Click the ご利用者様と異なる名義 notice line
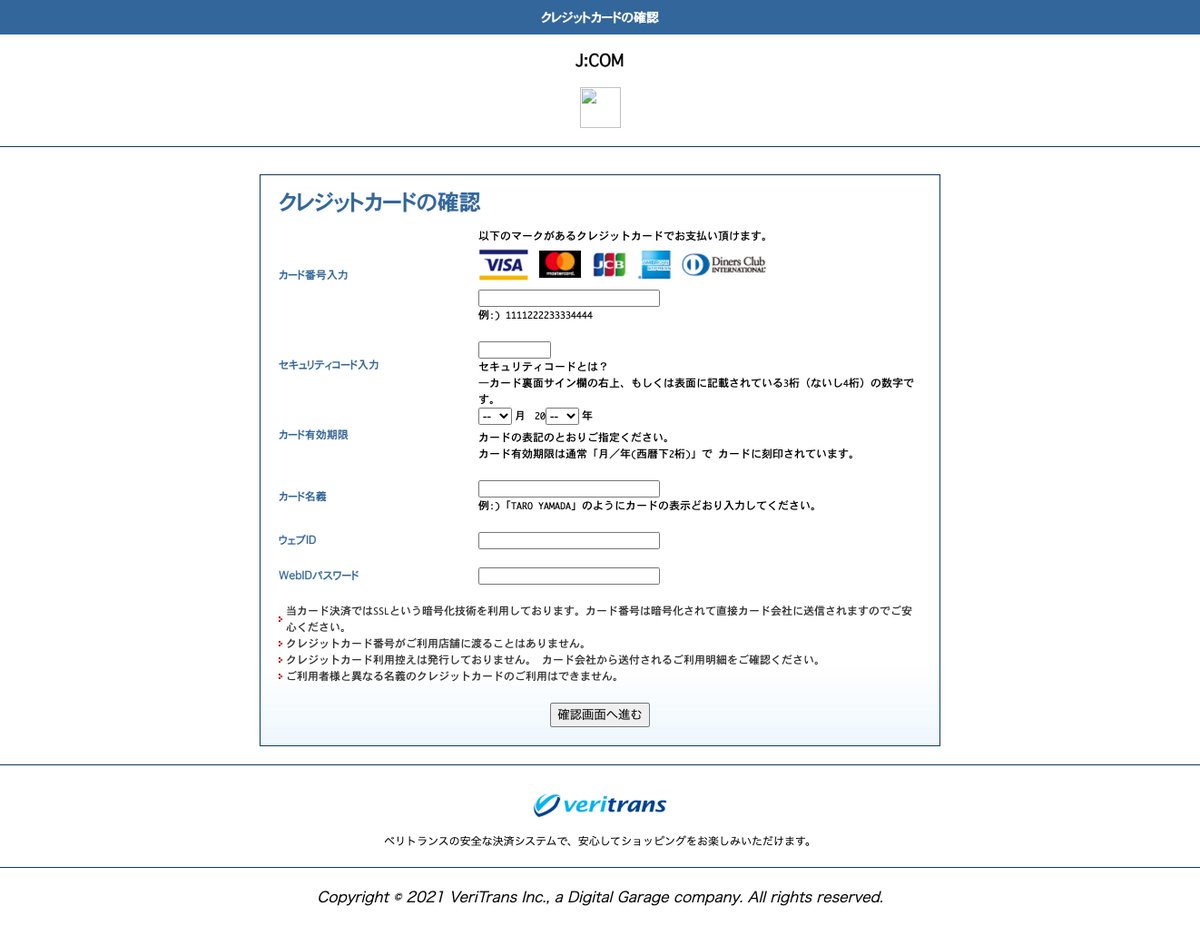Screen dimensions: 1200x926 [452, 676]
